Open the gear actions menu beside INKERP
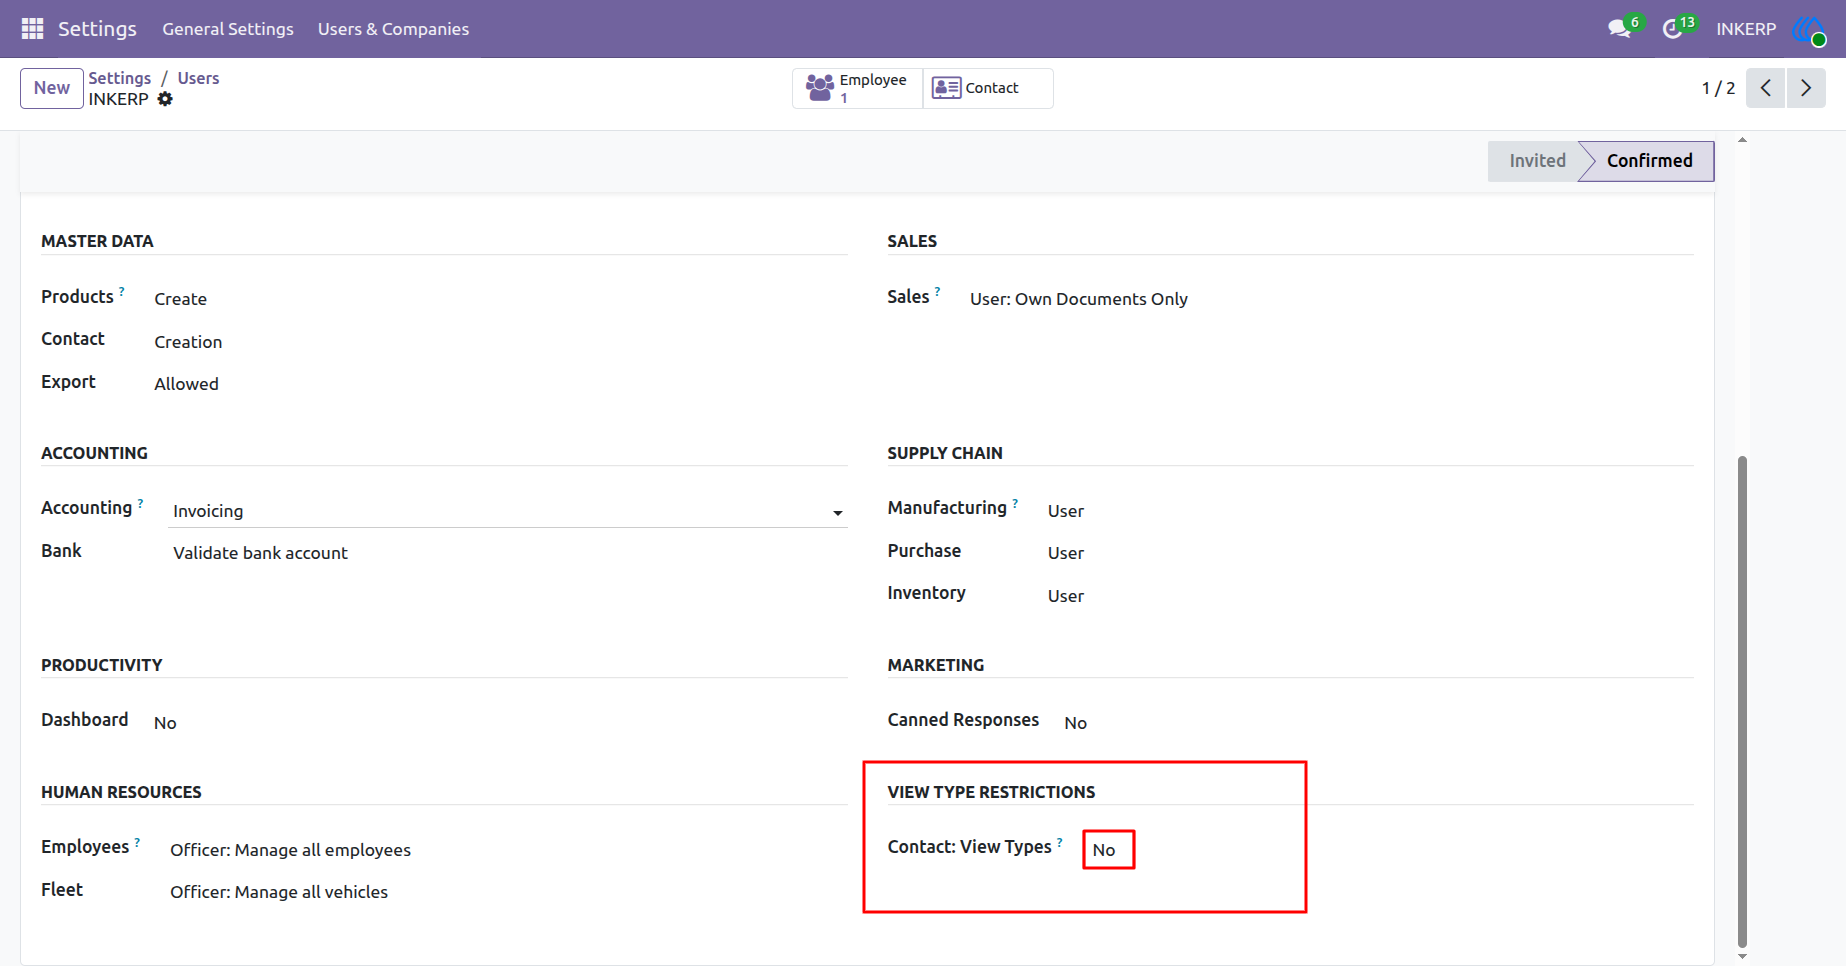This screenshot has width=1846, height=966. 165,99
